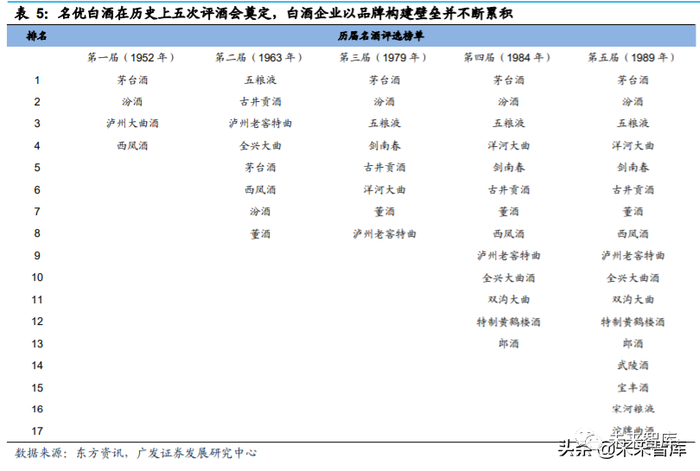This screenshot has width=700, height=471.
Task: Click 古井贡酒 in the 1963 column
Action: pyautogui.click(x=260, y=102)
